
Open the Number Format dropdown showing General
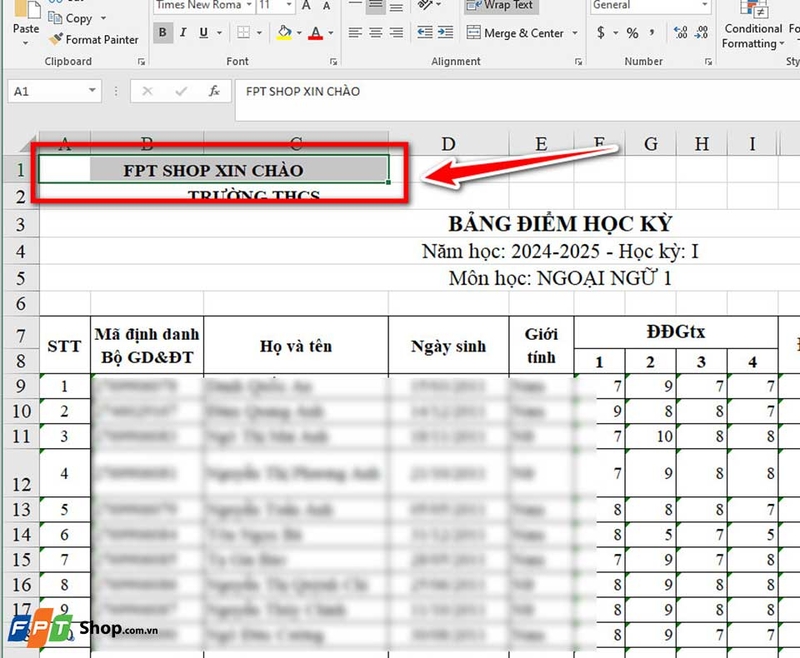coord(650,5)
